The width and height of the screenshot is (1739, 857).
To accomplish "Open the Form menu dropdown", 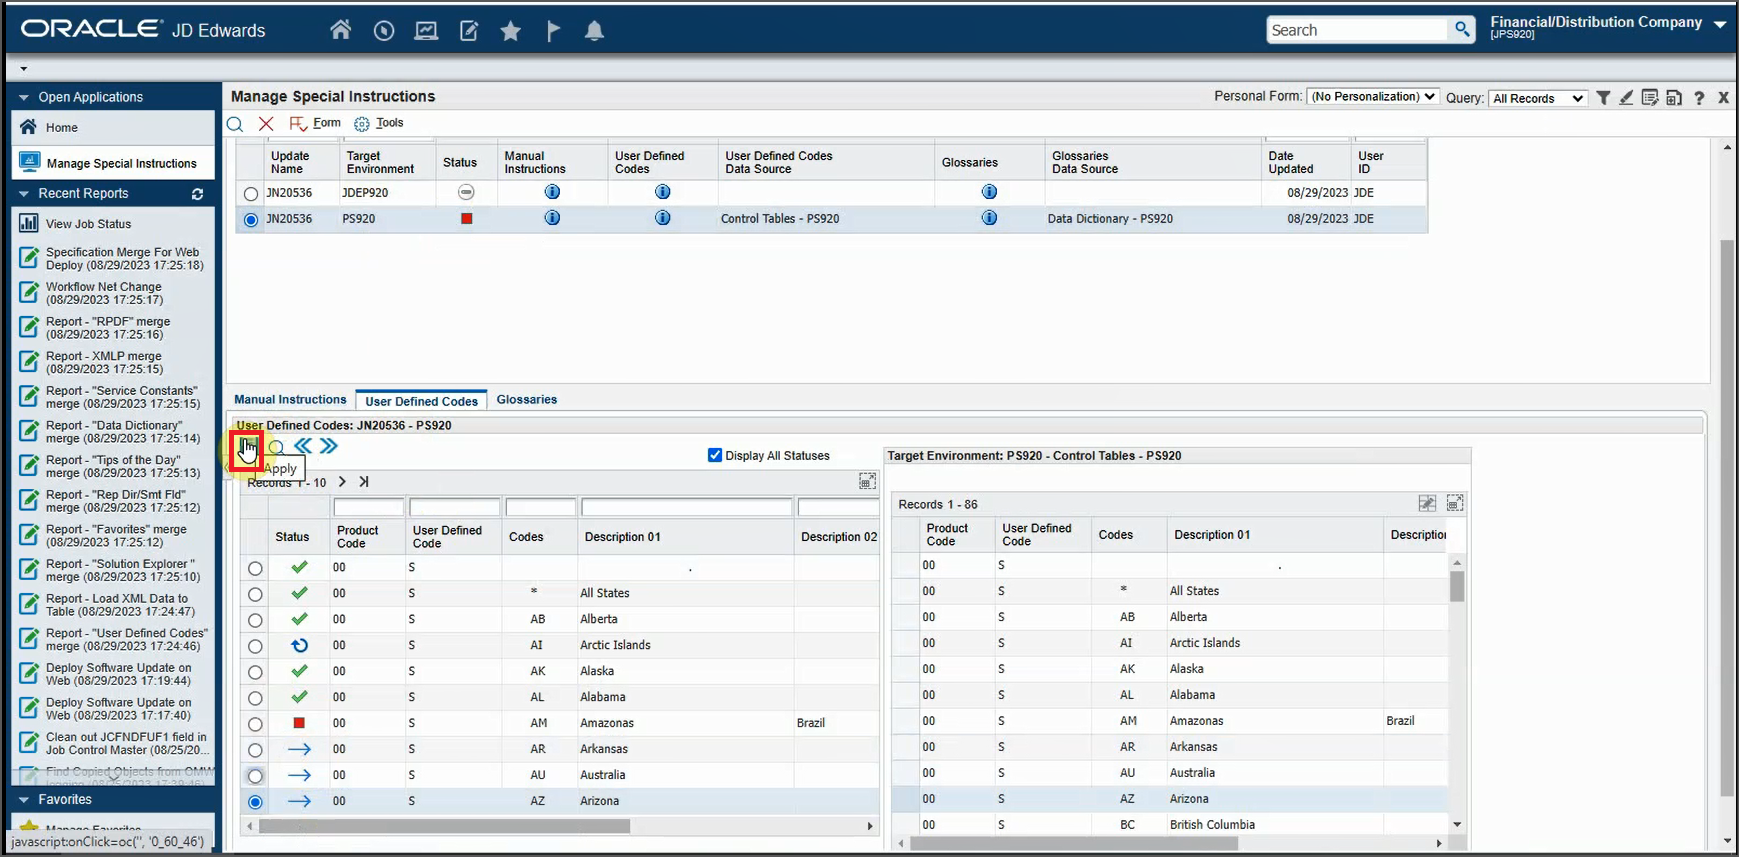I will click(316, 123).
